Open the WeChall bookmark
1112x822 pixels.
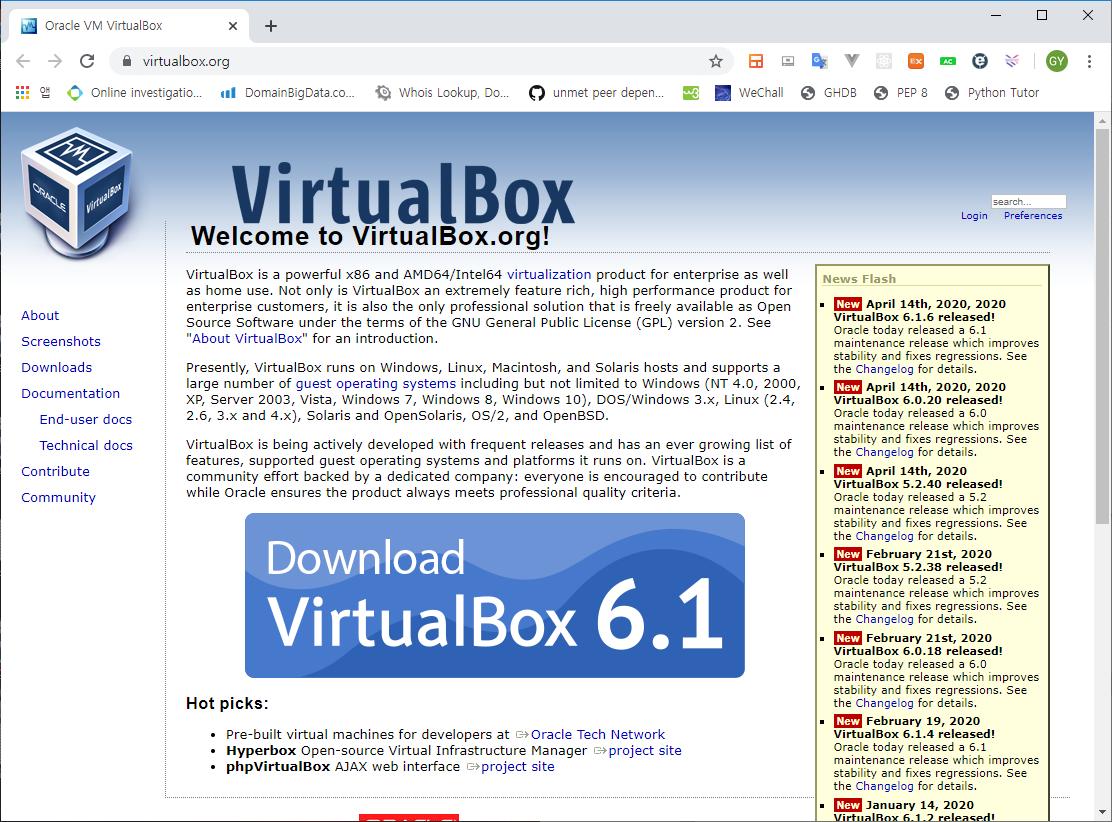tap(749, 93)
